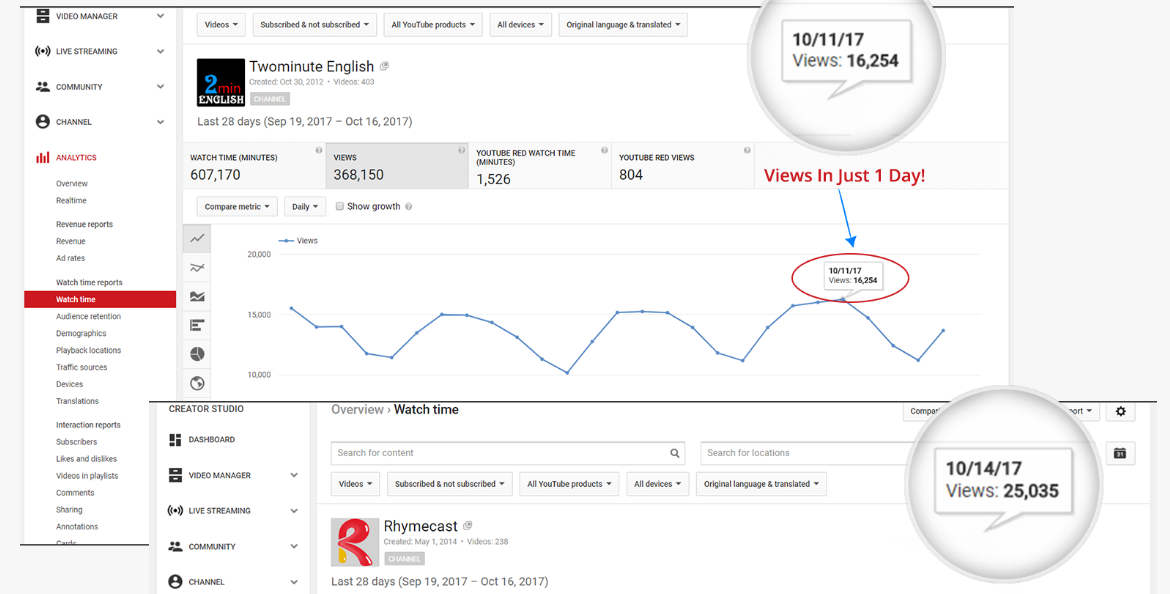Click the Rhymecast channel logo thumbnail
1170x594 pixels.
pyautogui.click(x=355, y=543)
